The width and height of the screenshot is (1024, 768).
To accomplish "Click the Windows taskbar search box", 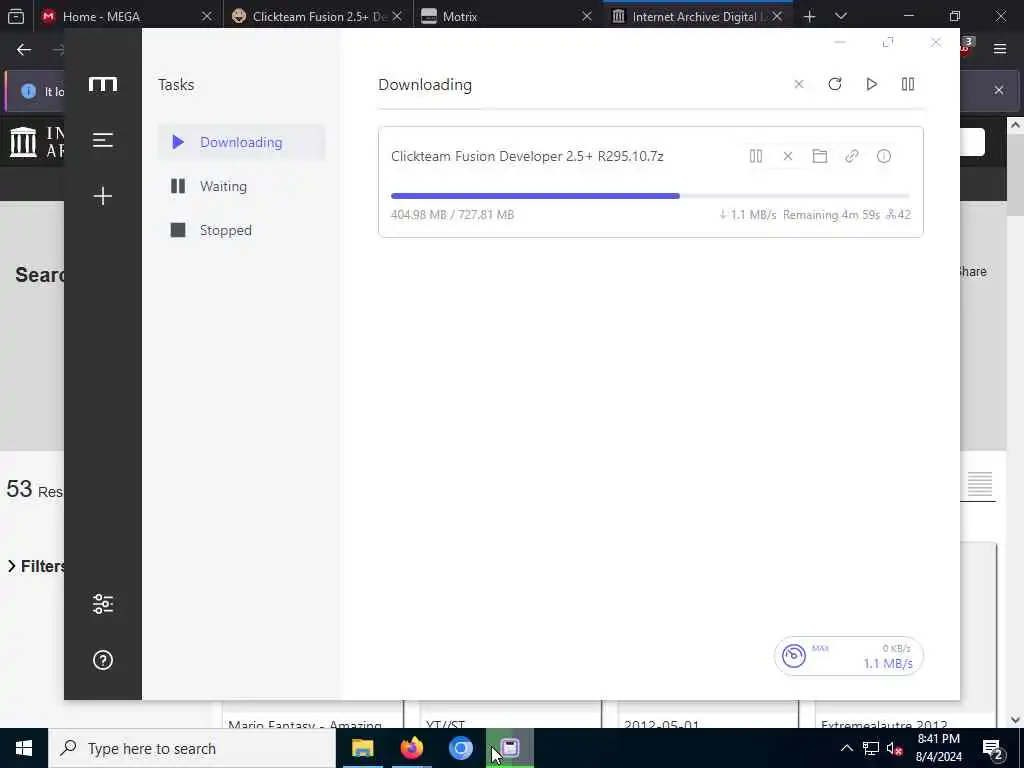I will [x=192, y=748].
